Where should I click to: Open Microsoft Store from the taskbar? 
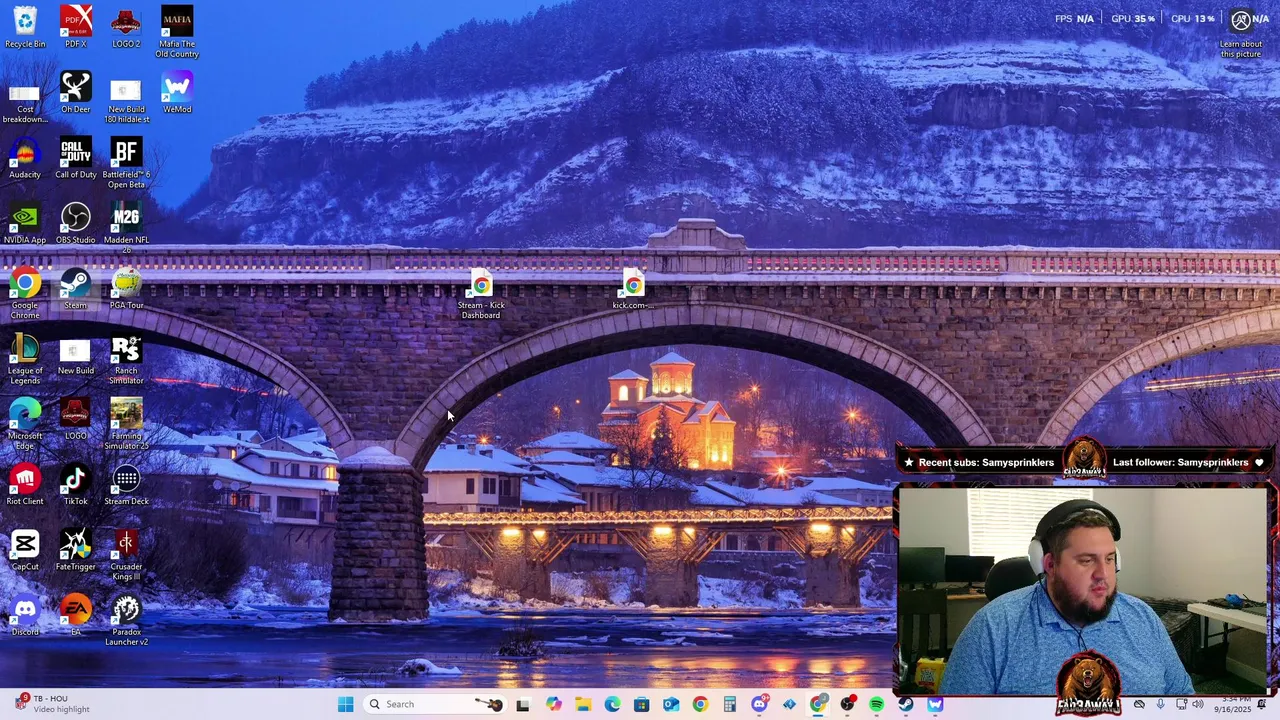(641, 704)
